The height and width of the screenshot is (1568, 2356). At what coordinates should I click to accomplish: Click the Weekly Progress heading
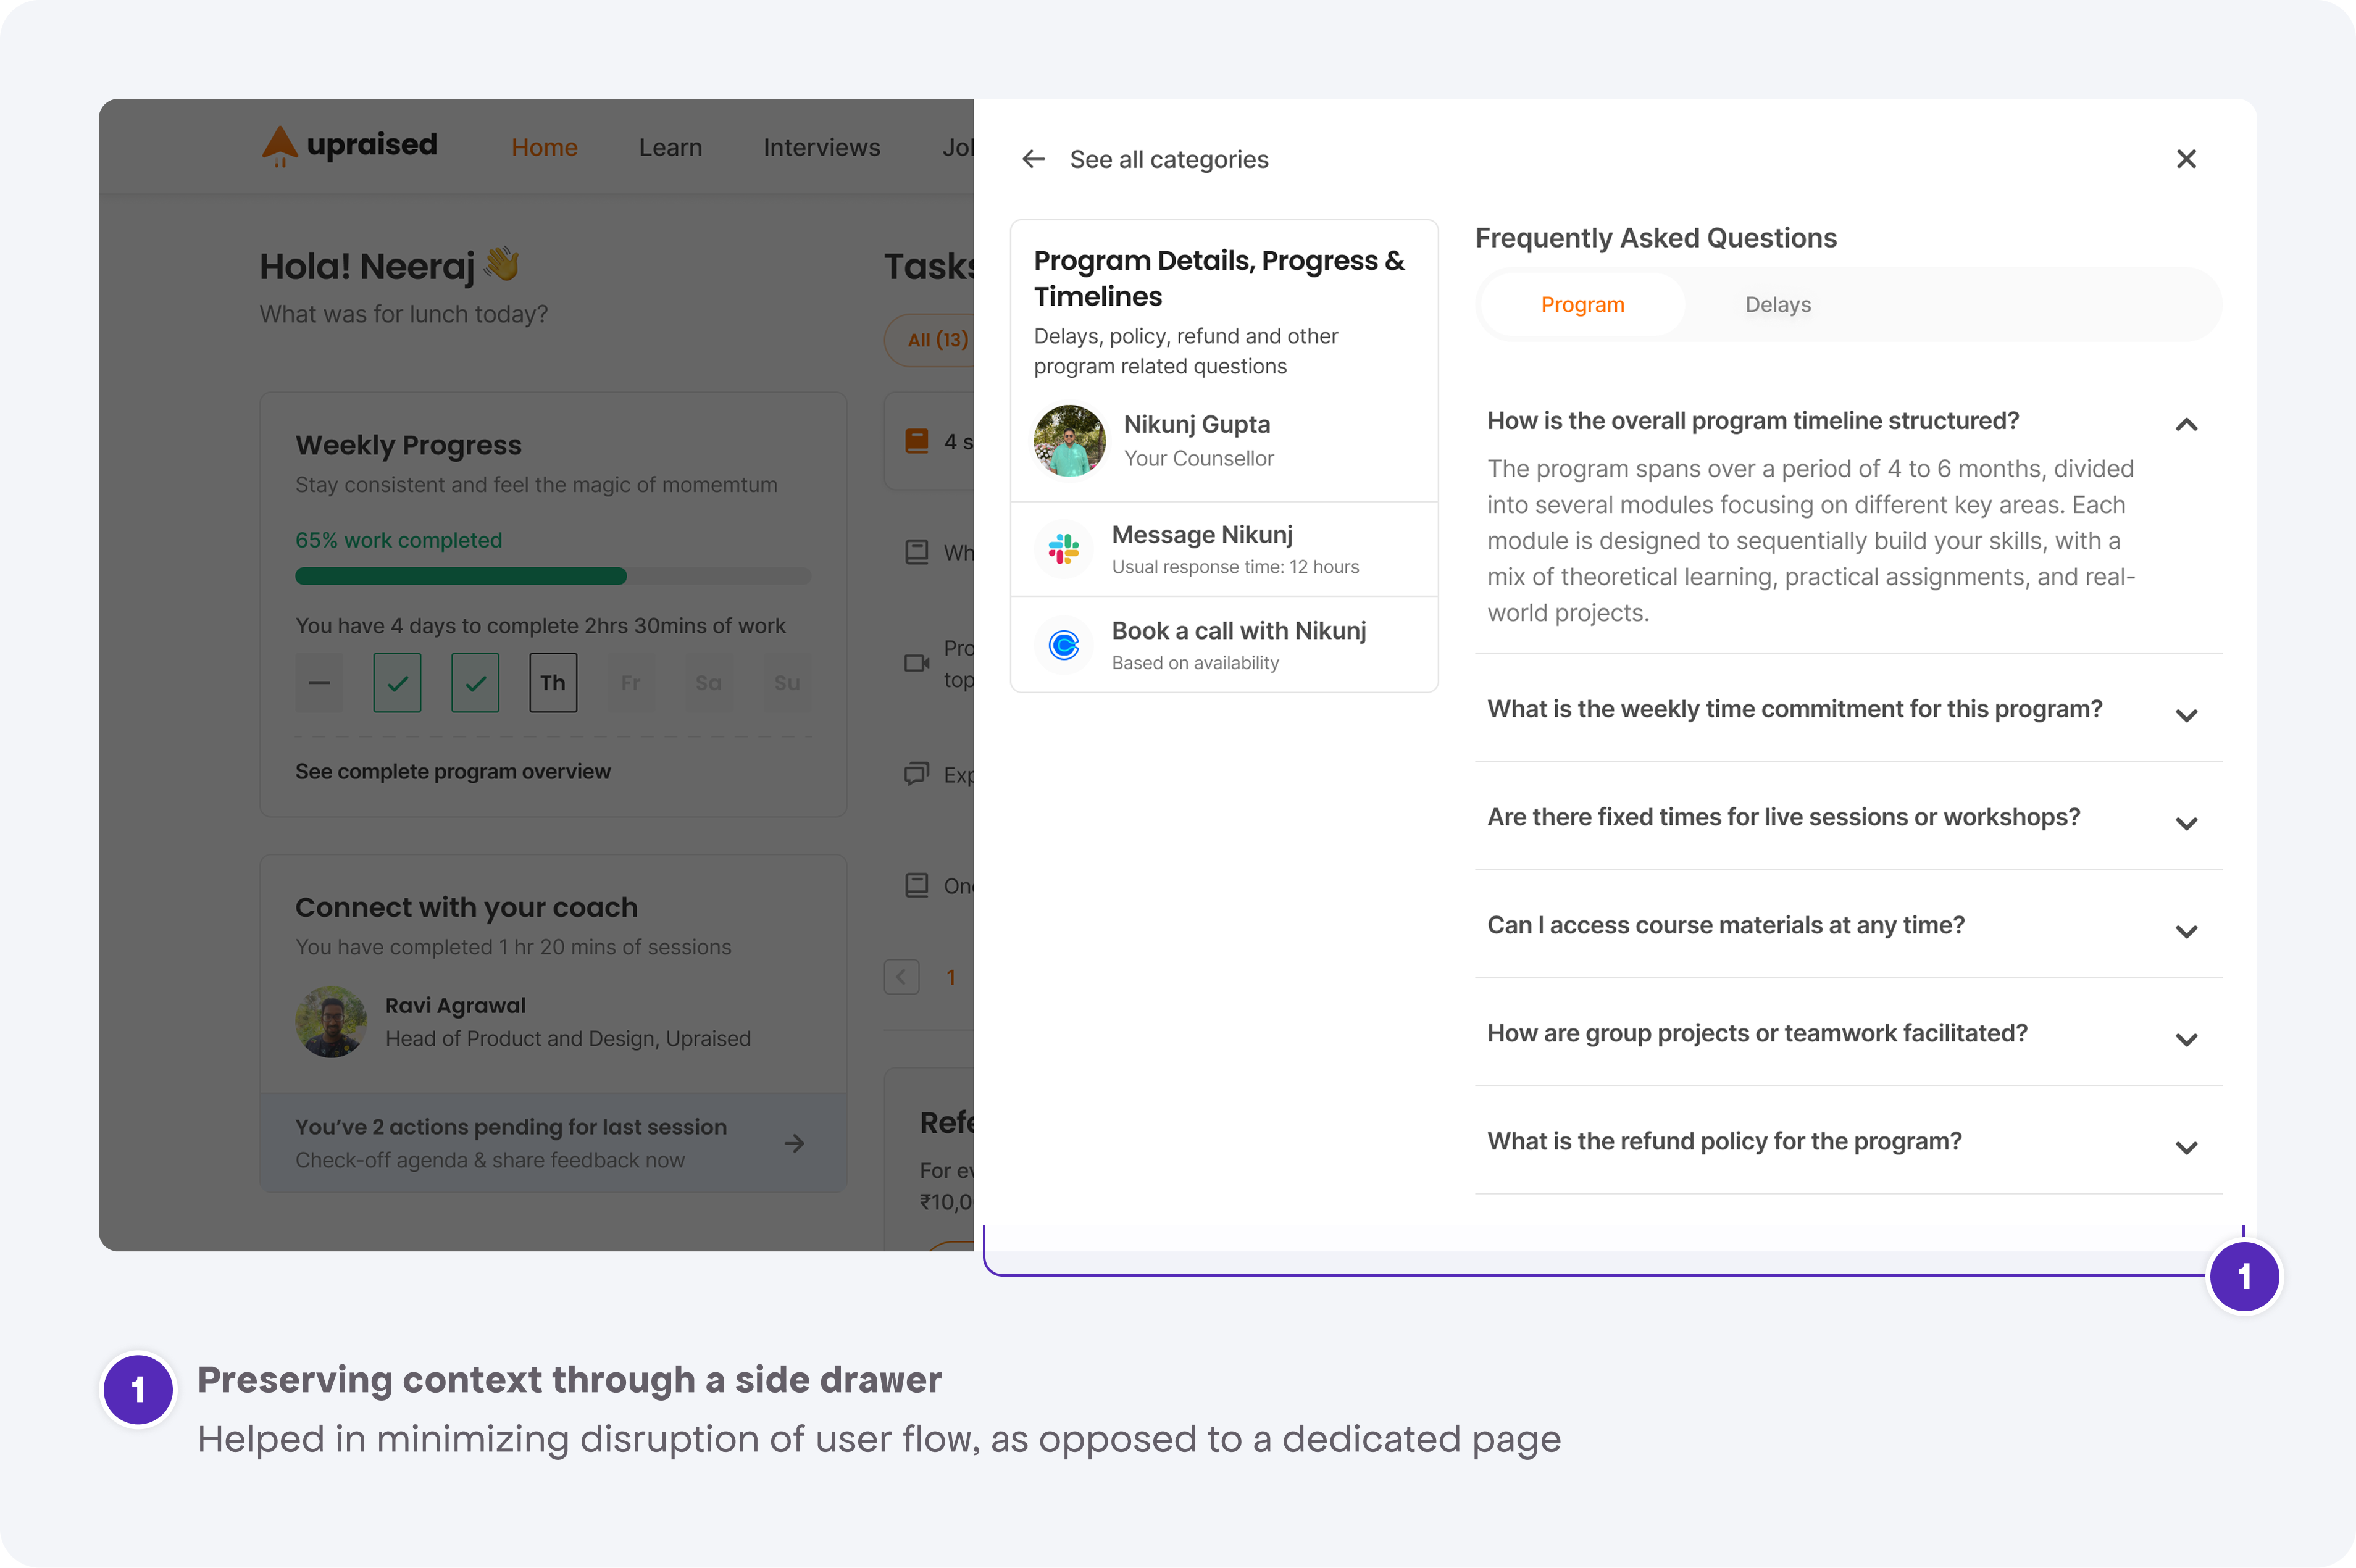(408, 445)
